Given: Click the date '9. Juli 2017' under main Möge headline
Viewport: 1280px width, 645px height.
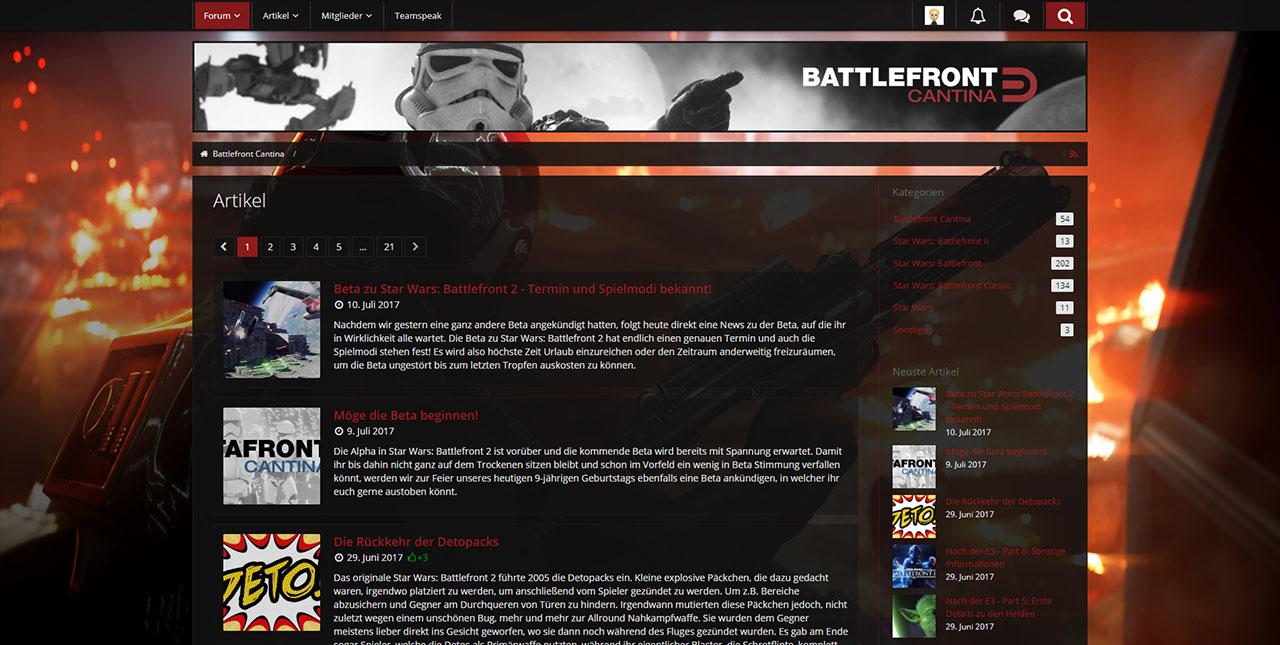Looking at the screenshot, I should point(370,432).
